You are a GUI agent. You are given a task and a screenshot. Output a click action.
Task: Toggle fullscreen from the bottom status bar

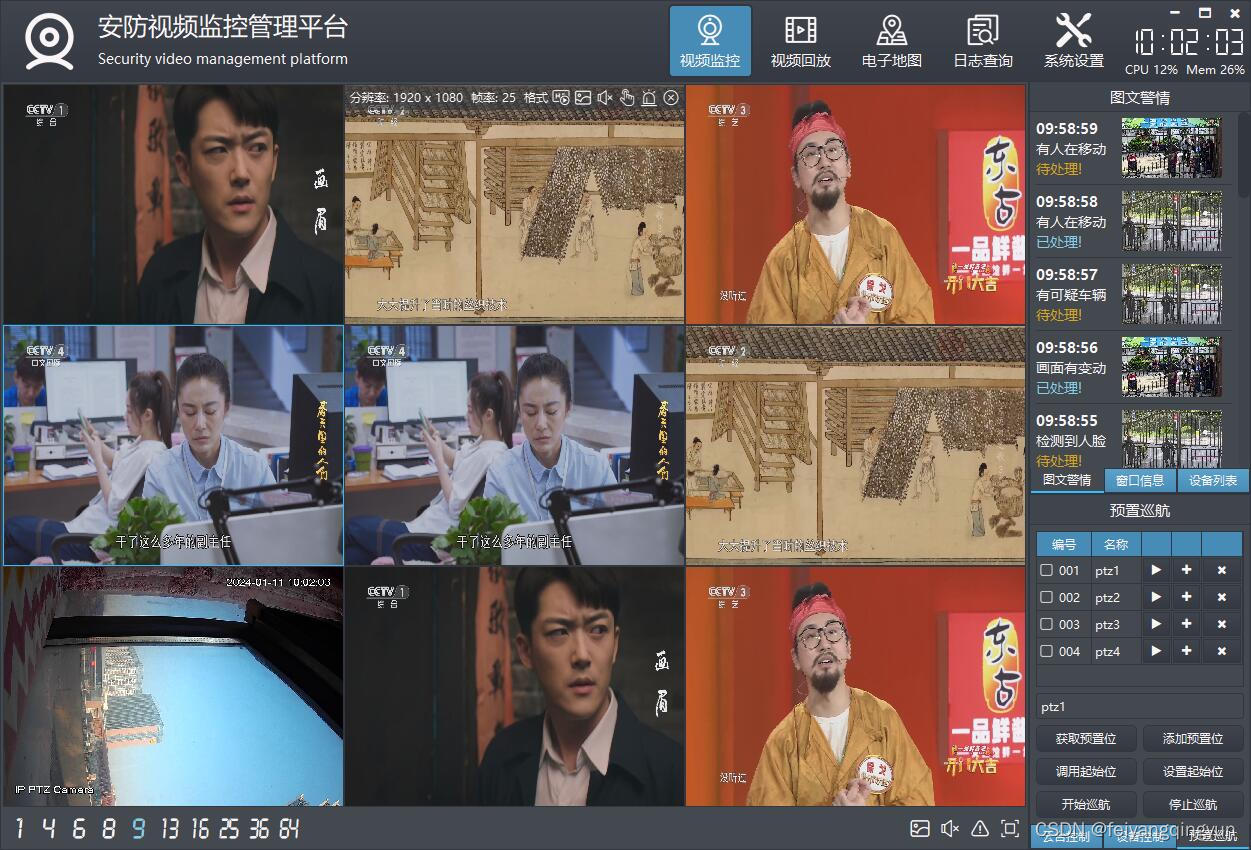click(x=1010, y=828)
